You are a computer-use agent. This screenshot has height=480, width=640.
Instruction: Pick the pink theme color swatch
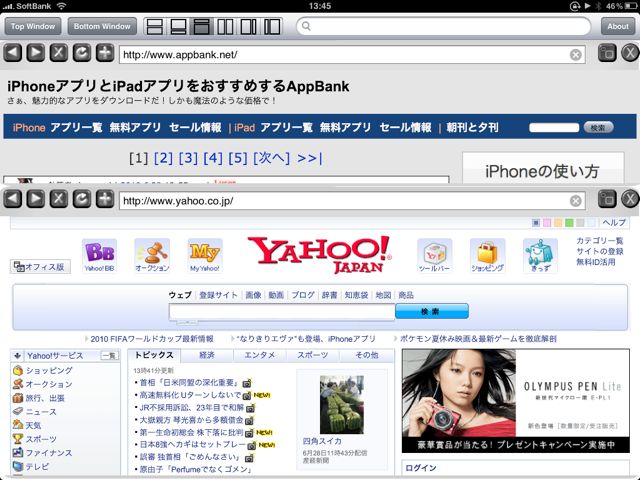[547, 222]
